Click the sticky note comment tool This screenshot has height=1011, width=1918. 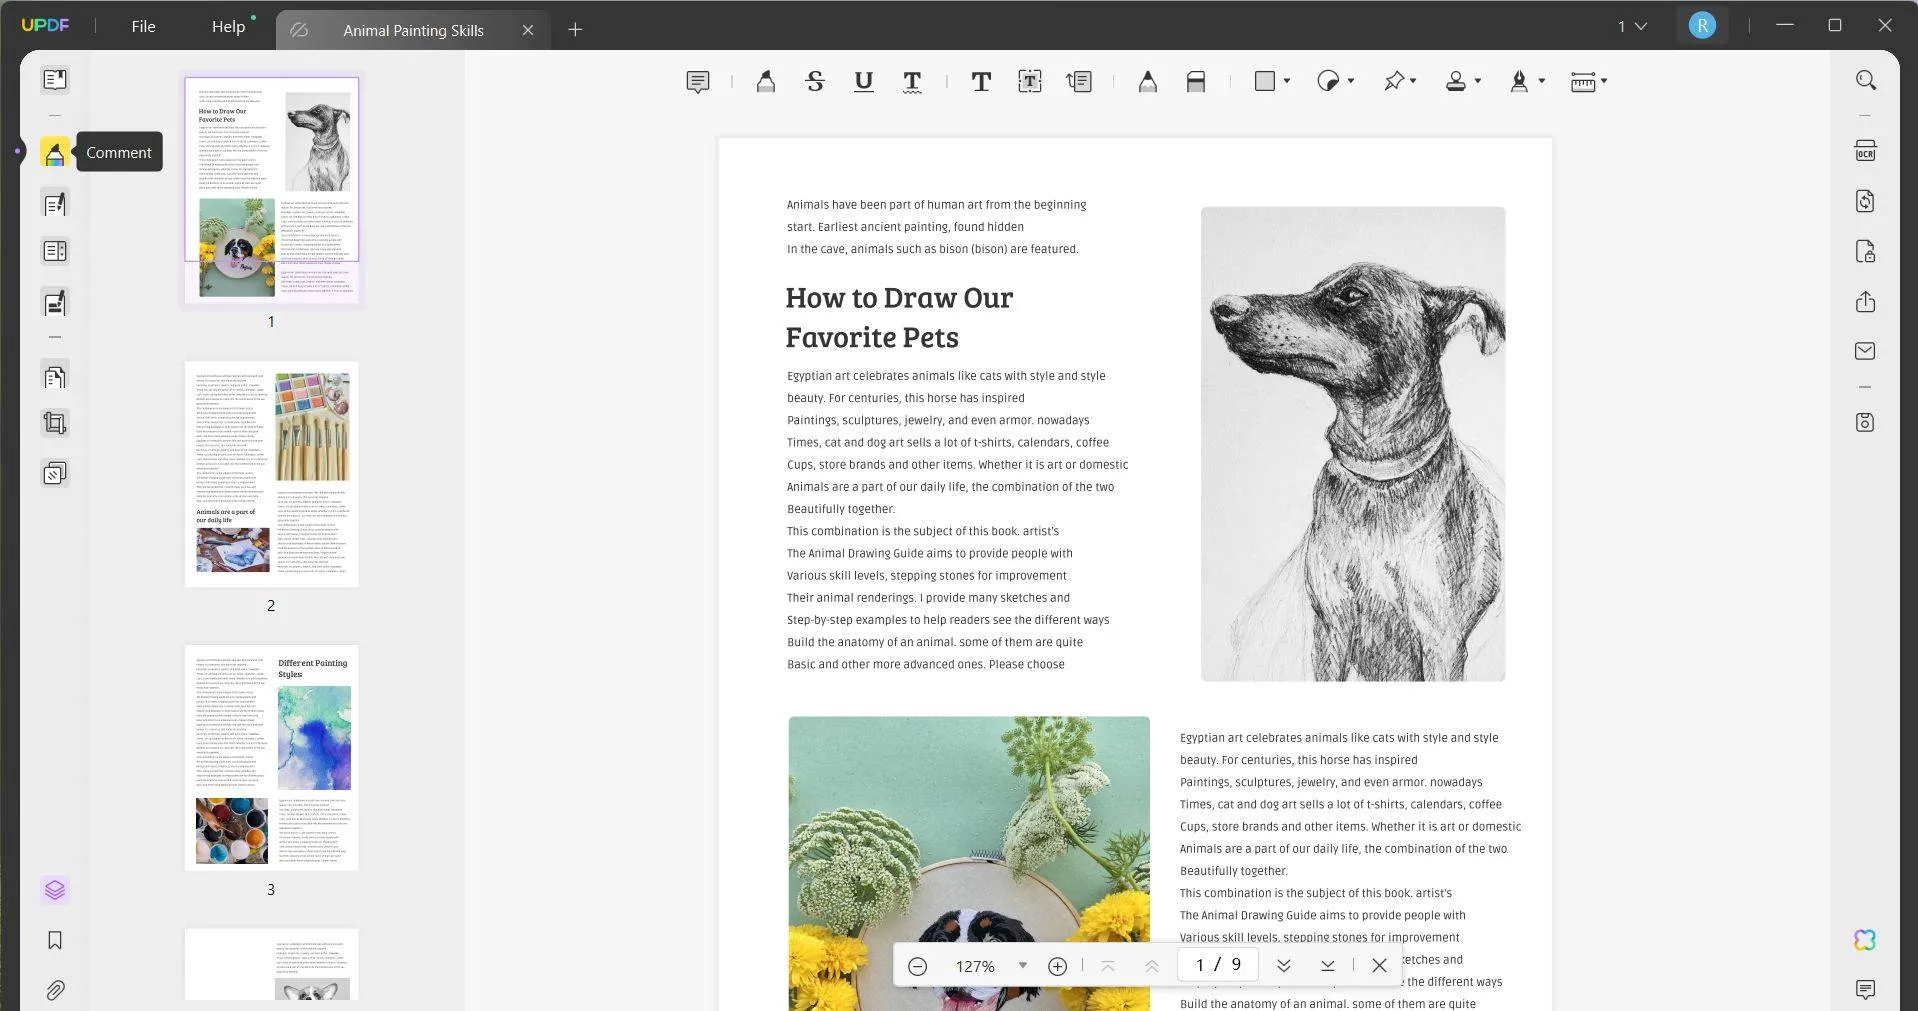pos(698,82)
